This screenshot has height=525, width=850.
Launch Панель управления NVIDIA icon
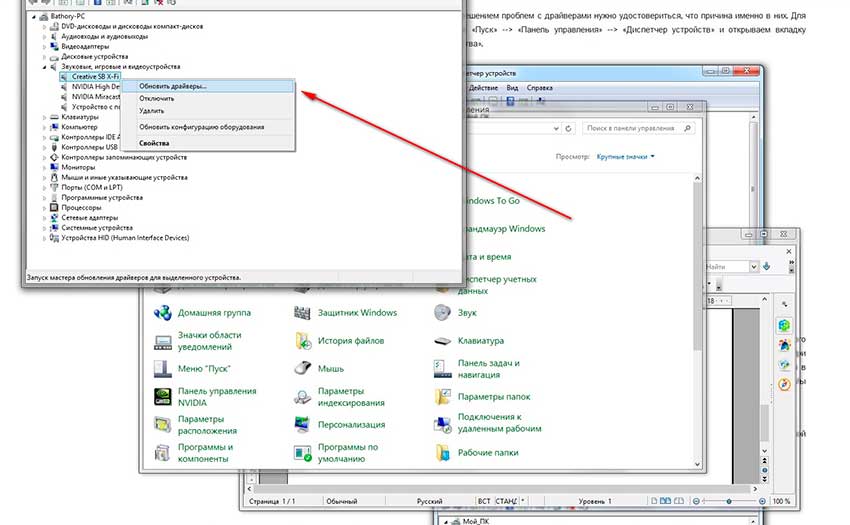[x=163, y=397]
